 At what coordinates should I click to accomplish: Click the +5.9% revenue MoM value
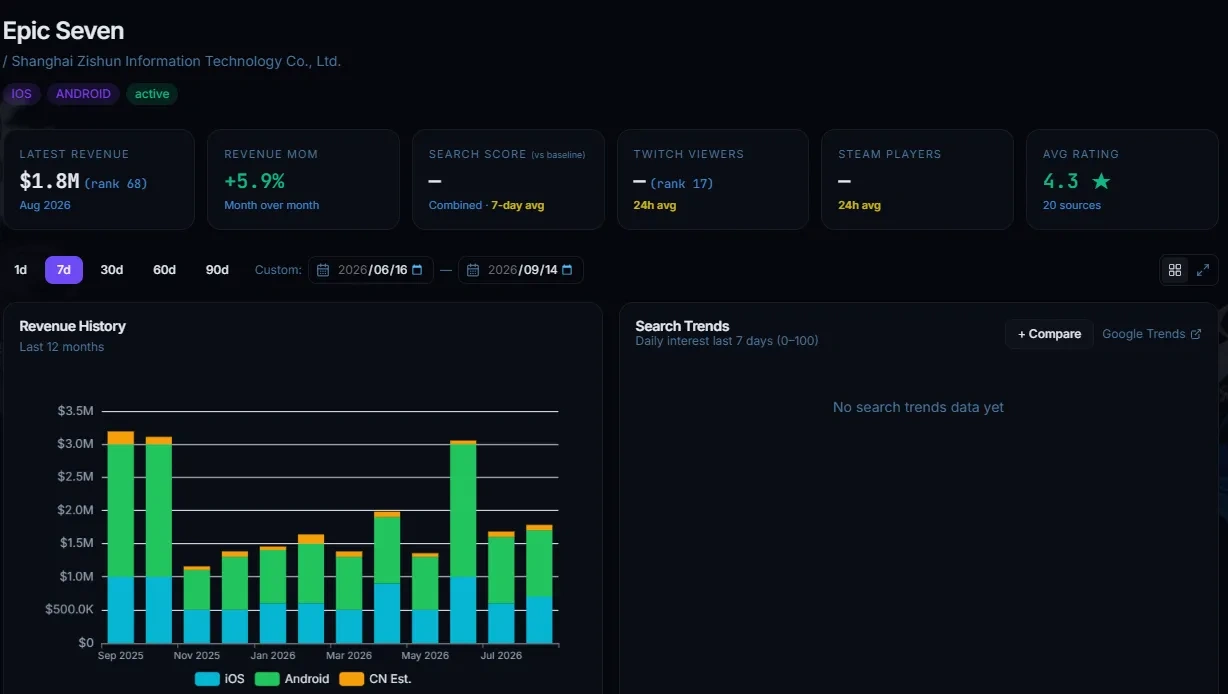254,181
